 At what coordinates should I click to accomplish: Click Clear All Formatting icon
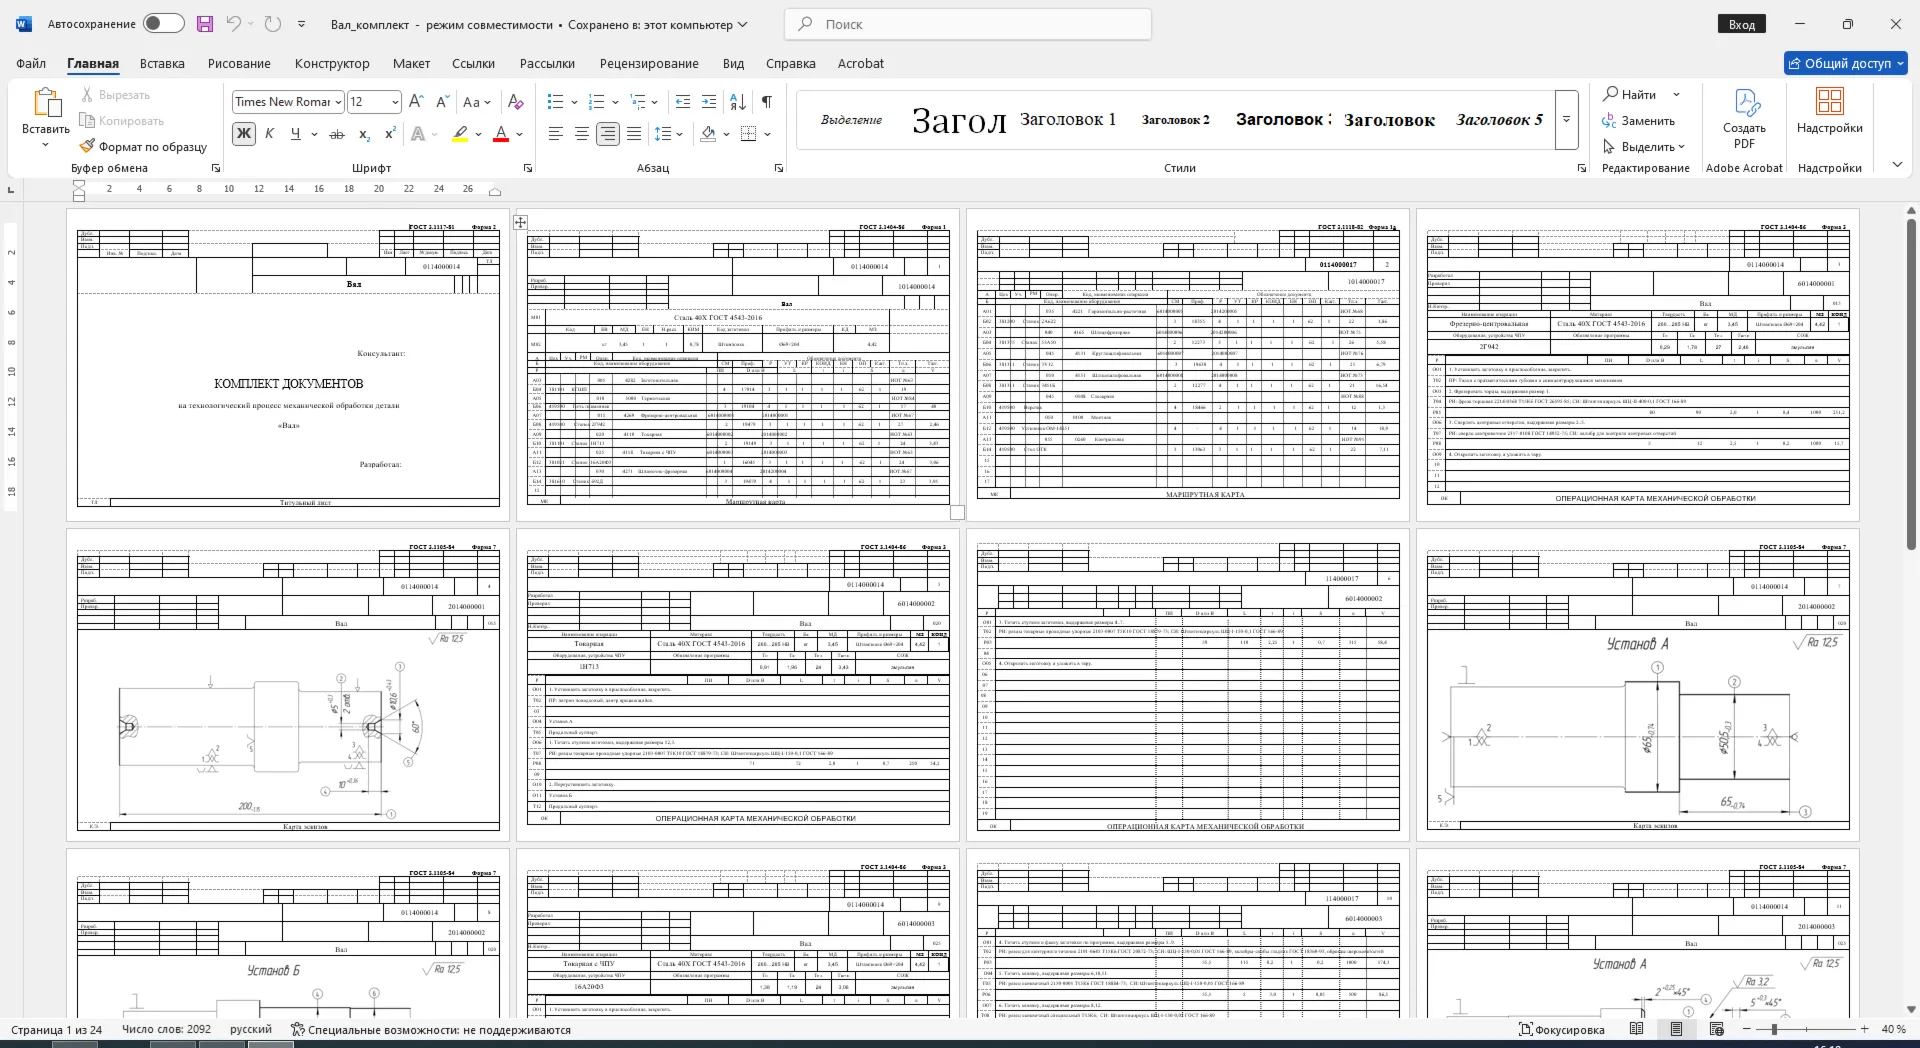click(515, 102)
